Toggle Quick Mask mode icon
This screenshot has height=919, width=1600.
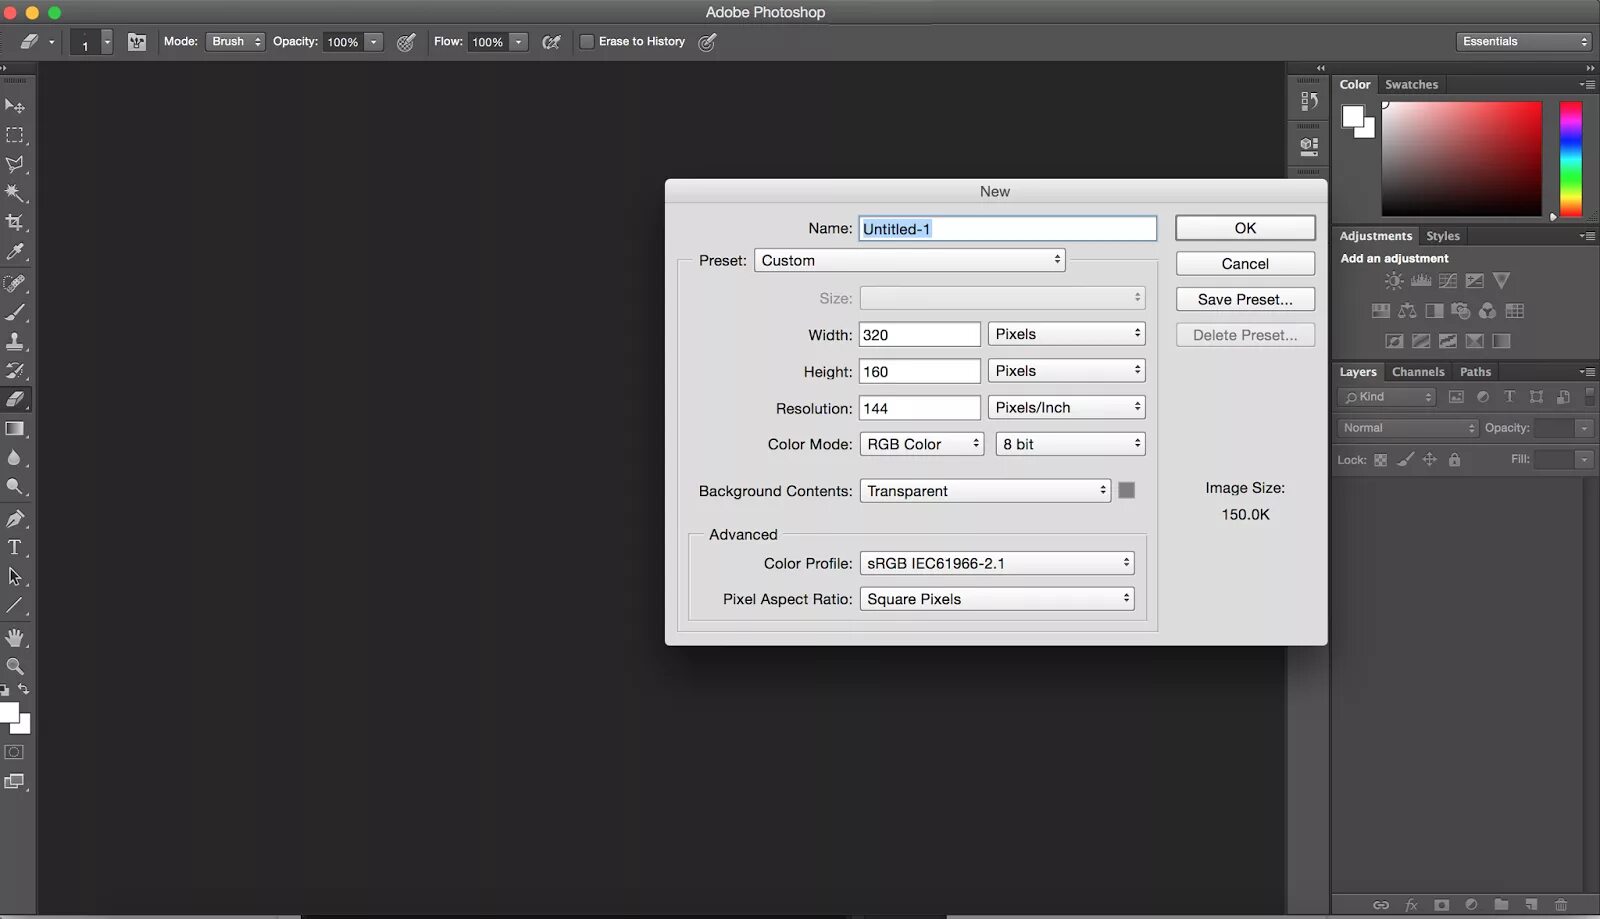tap(14, 752)
